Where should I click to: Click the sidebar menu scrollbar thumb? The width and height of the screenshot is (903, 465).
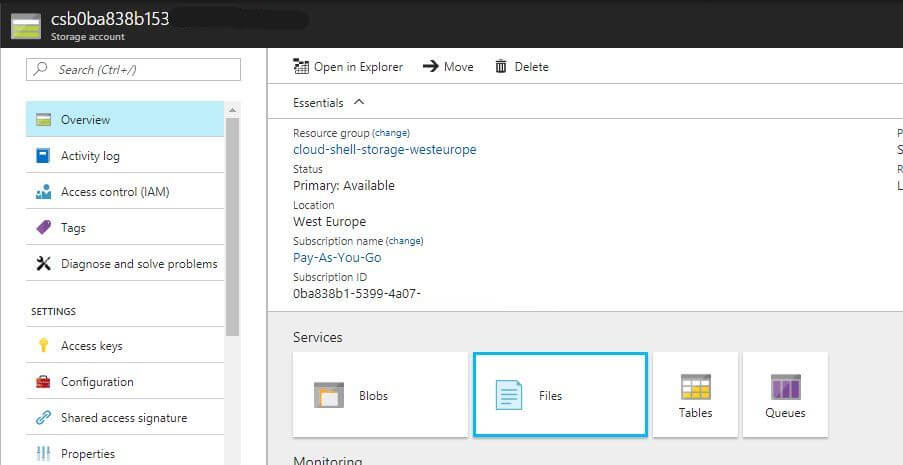232,226
